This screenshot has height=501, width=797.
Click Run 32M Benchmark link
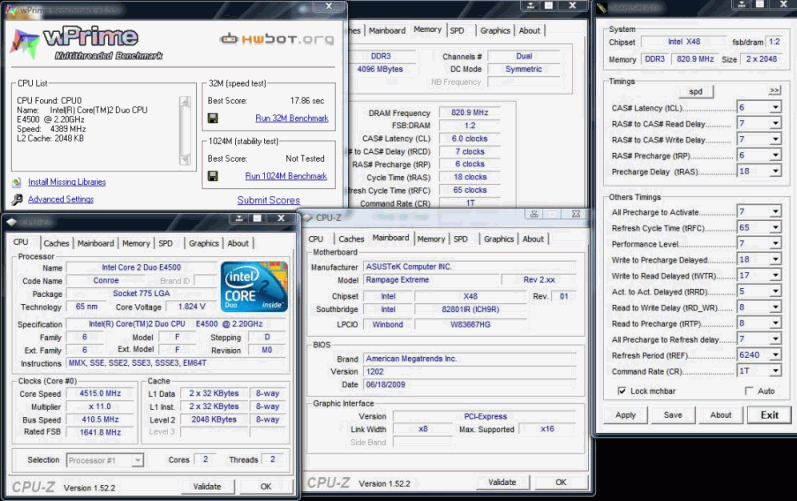(x=292, y=118)
